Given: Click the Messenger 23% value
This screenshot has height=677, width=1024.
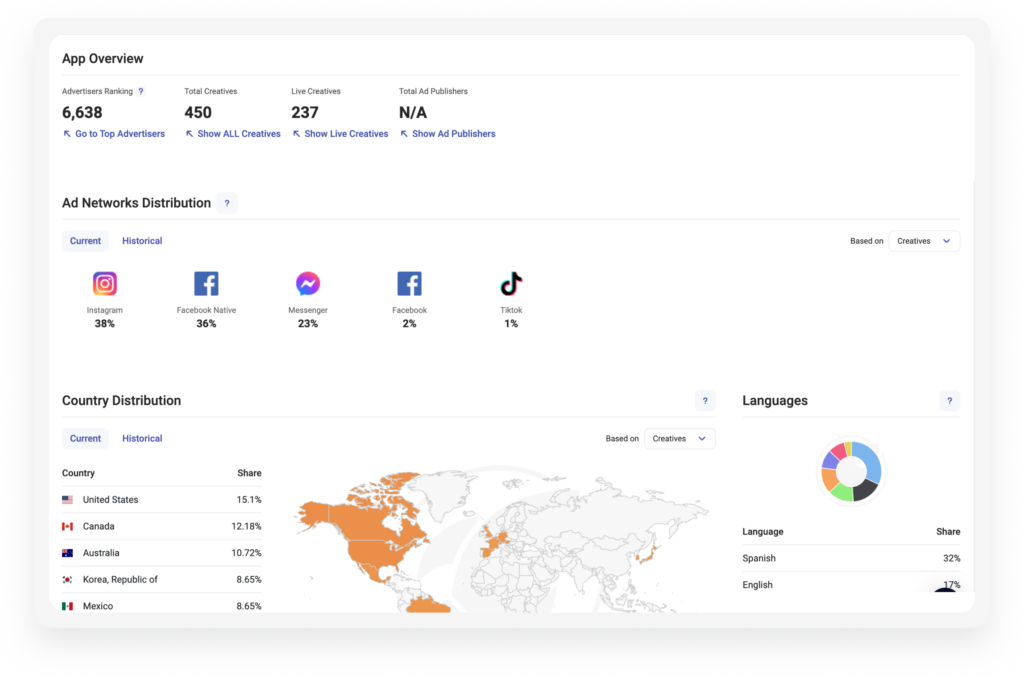Looking at the screenshot, I should pyautogui.click(x=308, y=324).
